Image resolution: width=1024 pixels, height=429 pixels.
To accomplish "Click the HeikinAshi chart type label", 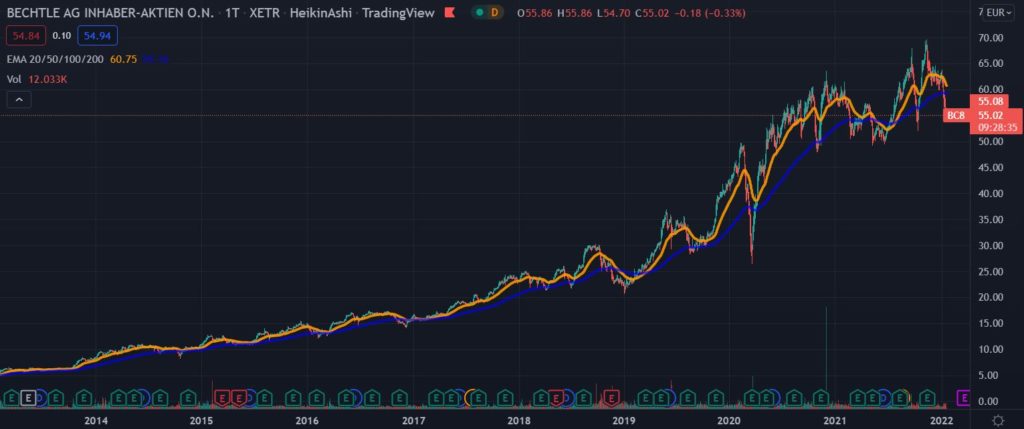I will click(322, 13).
